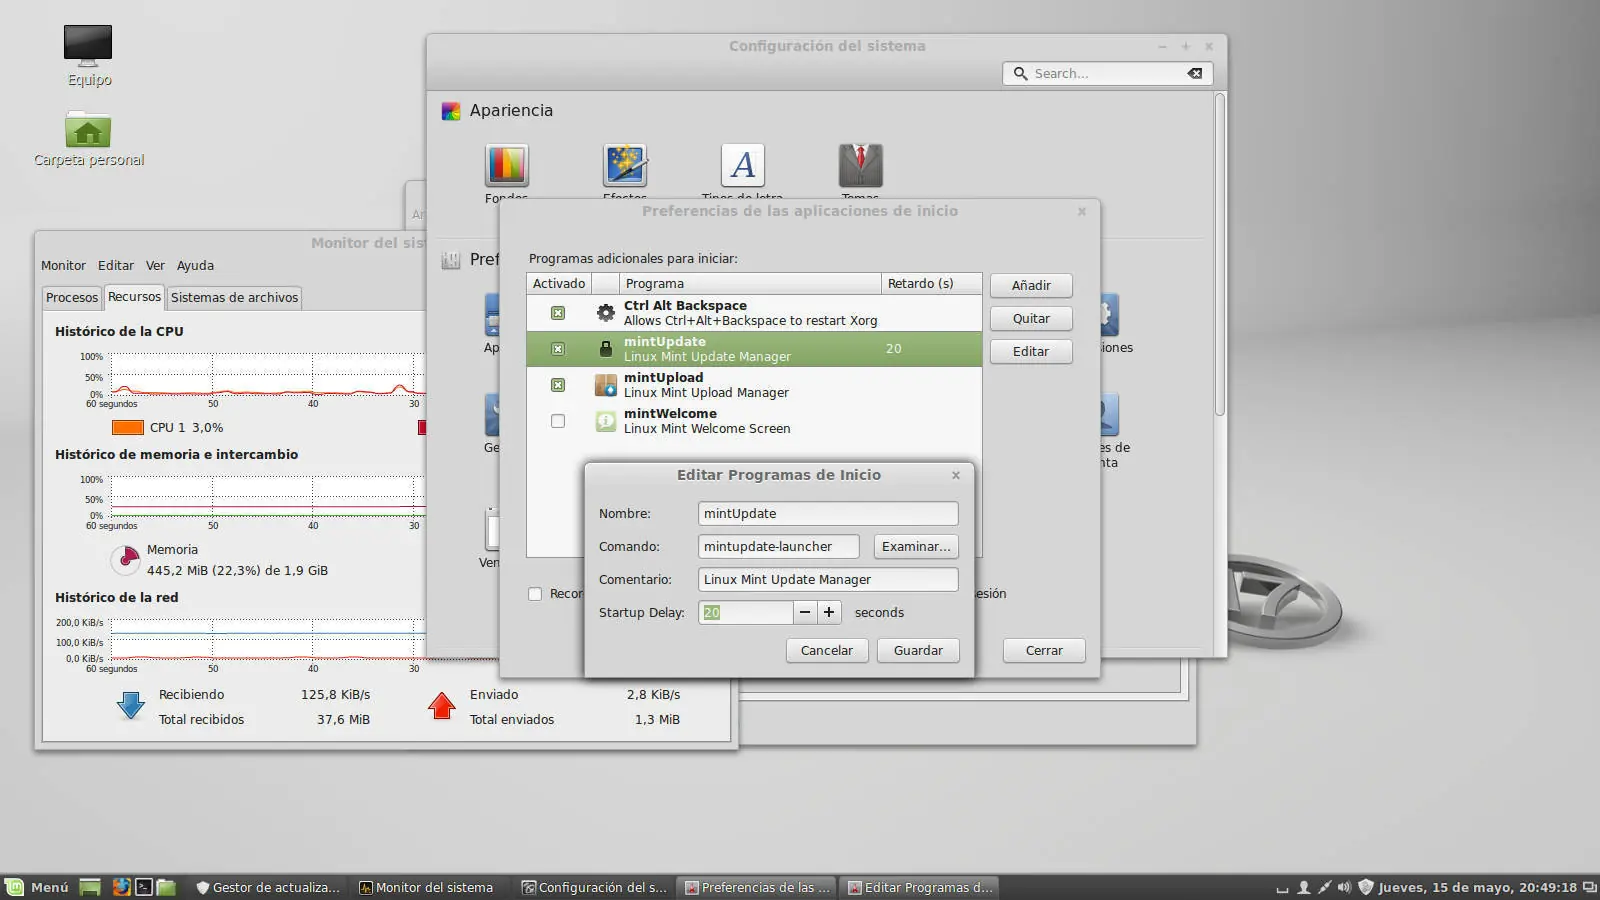The width and height of the screenshot is (1600, 900).
Task: Uncheck the mintUpload startup checkbox
Action: click(x=558, y=385)
